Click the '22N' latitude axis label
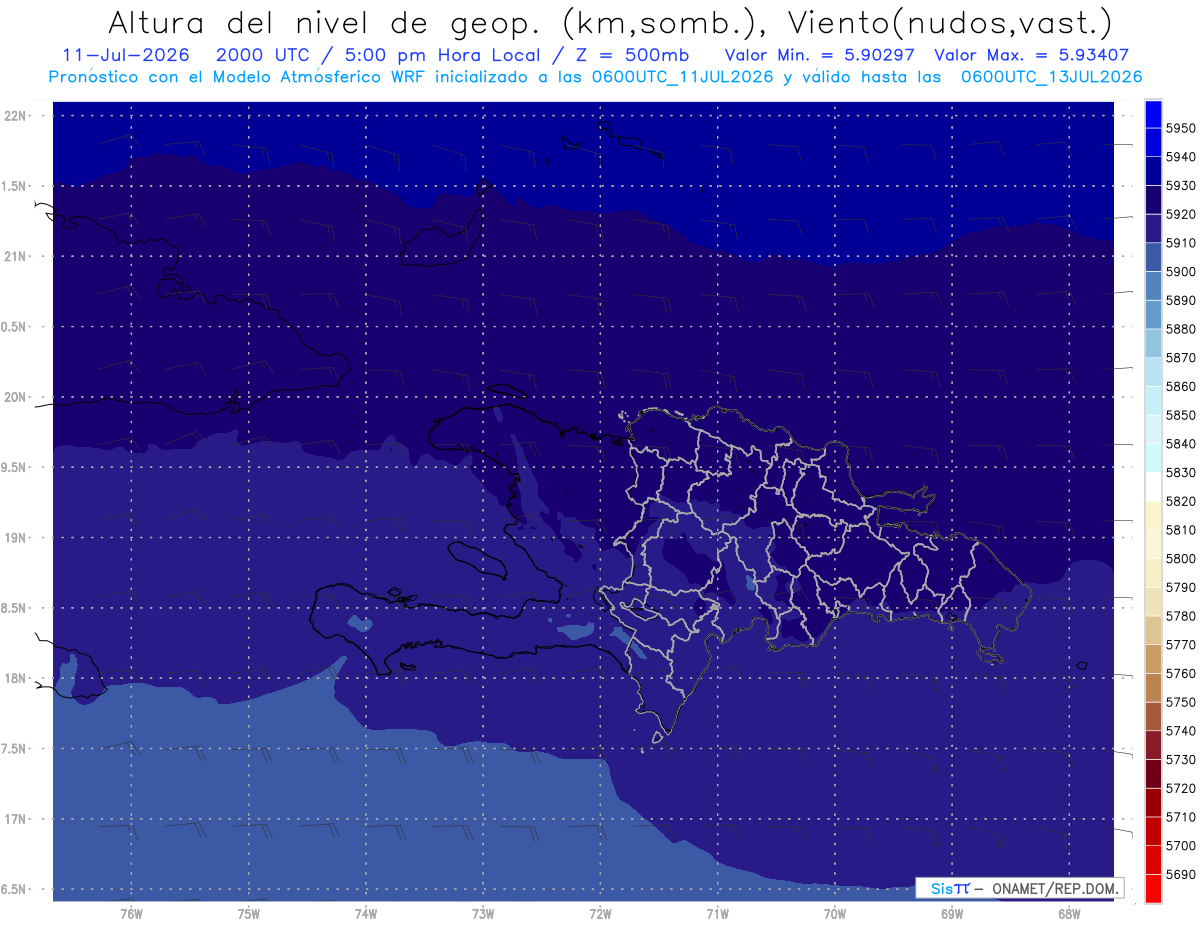This screenshot has width=1200, height=927. tap(15, 115)
